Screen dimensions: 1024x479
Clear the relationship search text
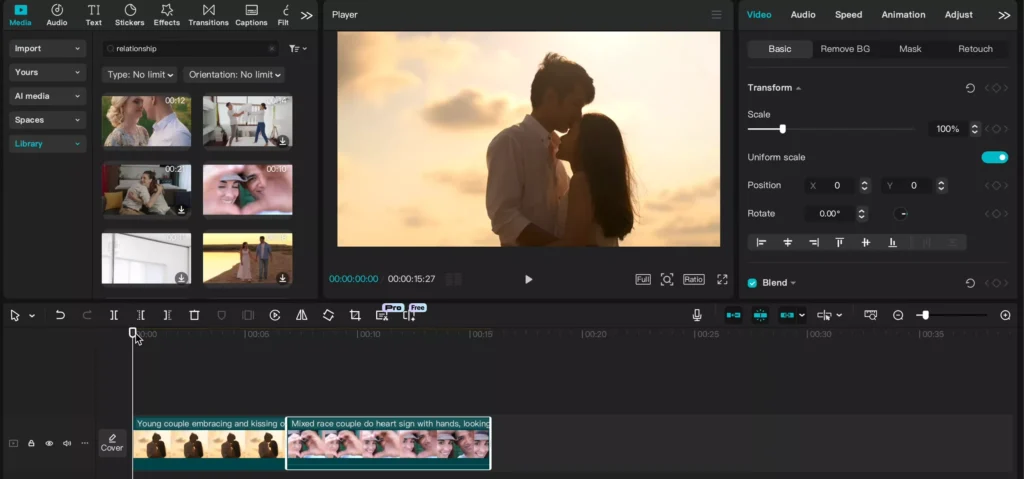click(x=272, y=48)
